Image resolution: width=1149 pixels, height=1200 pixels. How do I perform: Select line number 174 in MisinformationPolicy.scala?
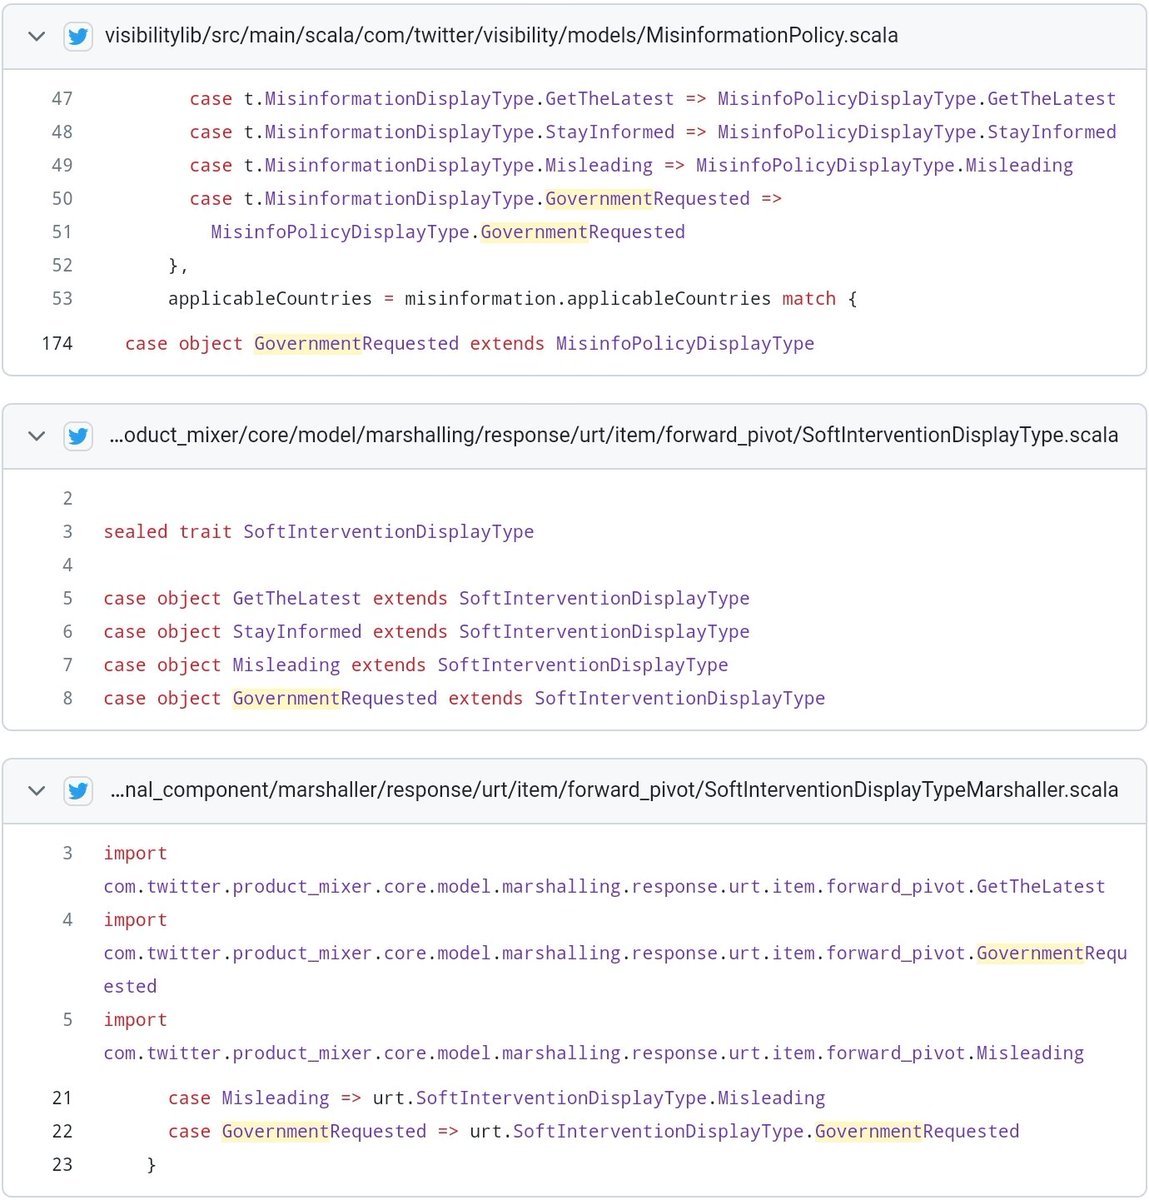coord(57,344)
